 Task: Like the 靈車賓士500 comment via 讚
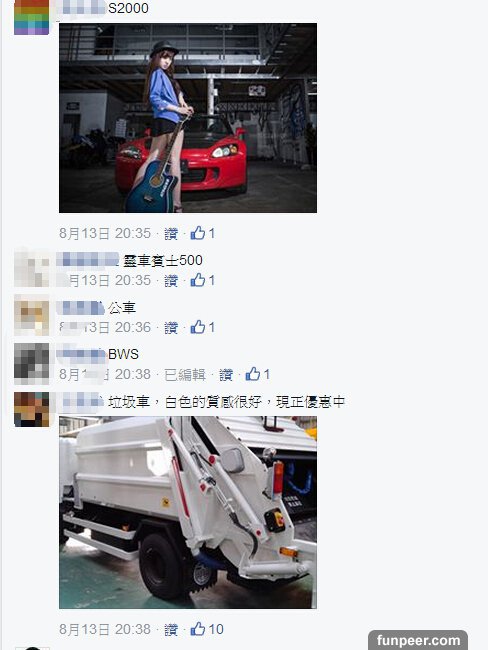click(x=171, y=281)
